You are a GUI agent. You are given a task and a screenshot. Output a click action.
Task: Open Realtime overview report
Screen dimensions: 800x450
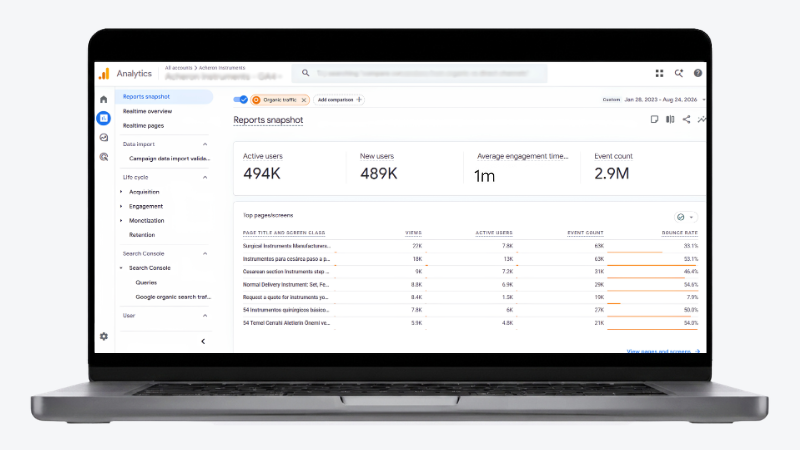[147, 111]
